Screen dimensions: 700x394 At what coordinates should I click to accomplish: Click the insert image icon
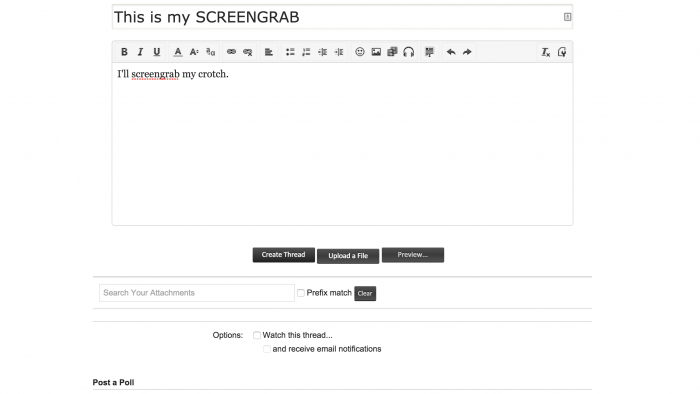pos(376,52)
